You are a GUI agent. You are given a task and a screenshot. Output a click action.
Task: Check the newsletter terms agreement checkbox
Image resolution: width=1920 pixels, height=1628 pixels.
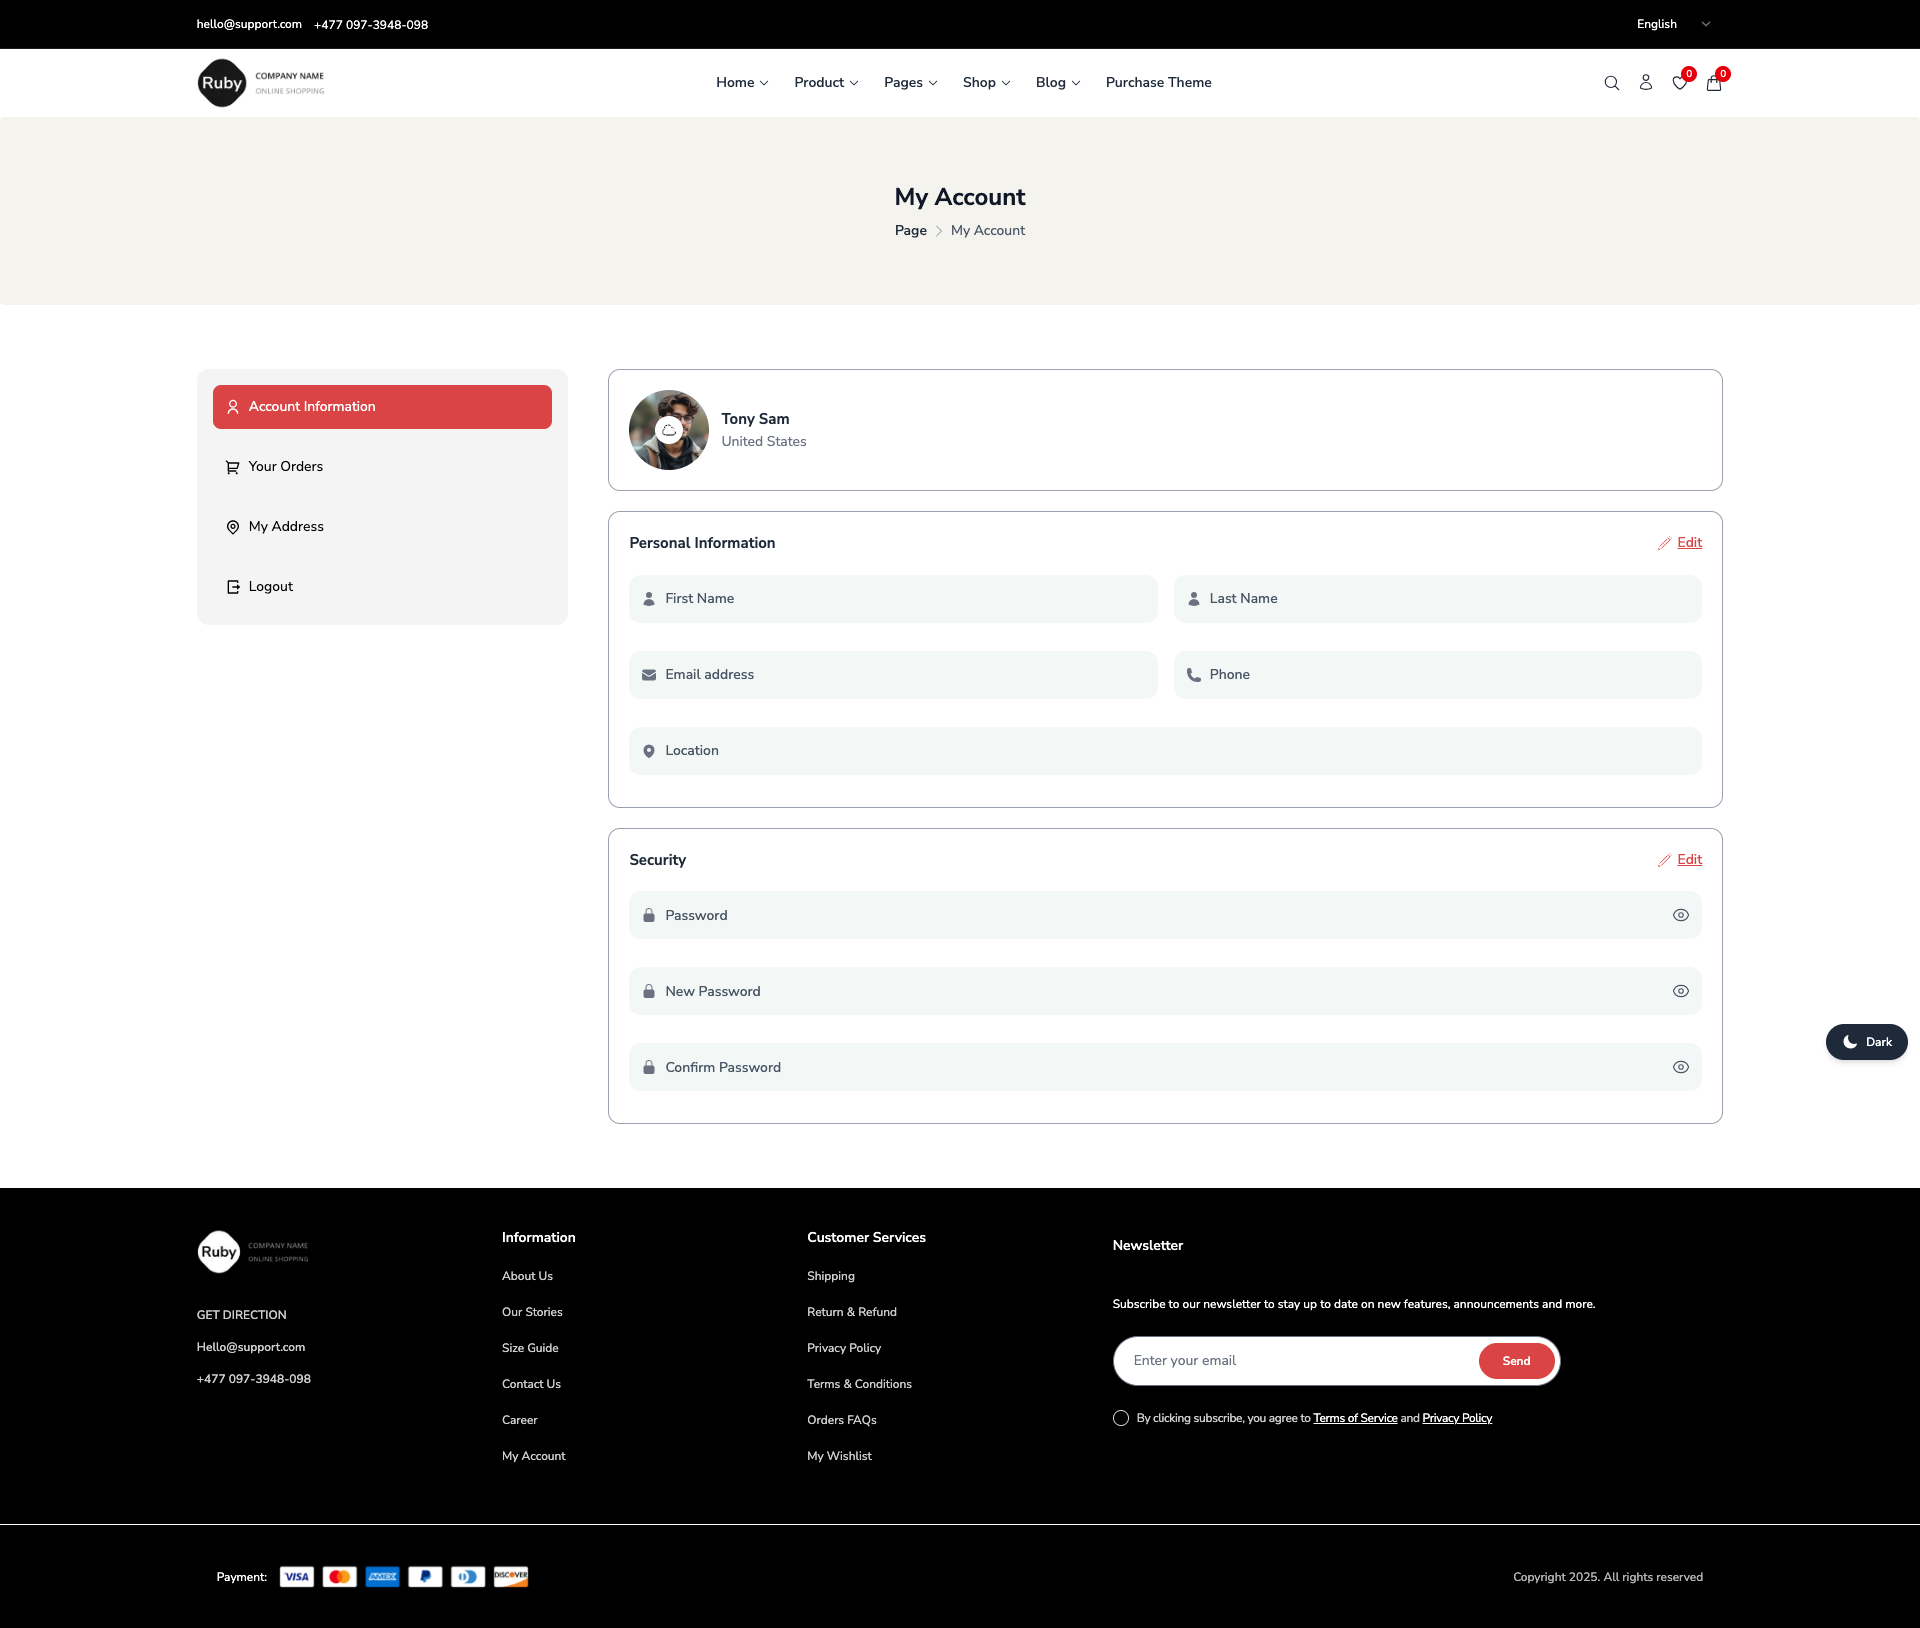click(1121, 1418)
